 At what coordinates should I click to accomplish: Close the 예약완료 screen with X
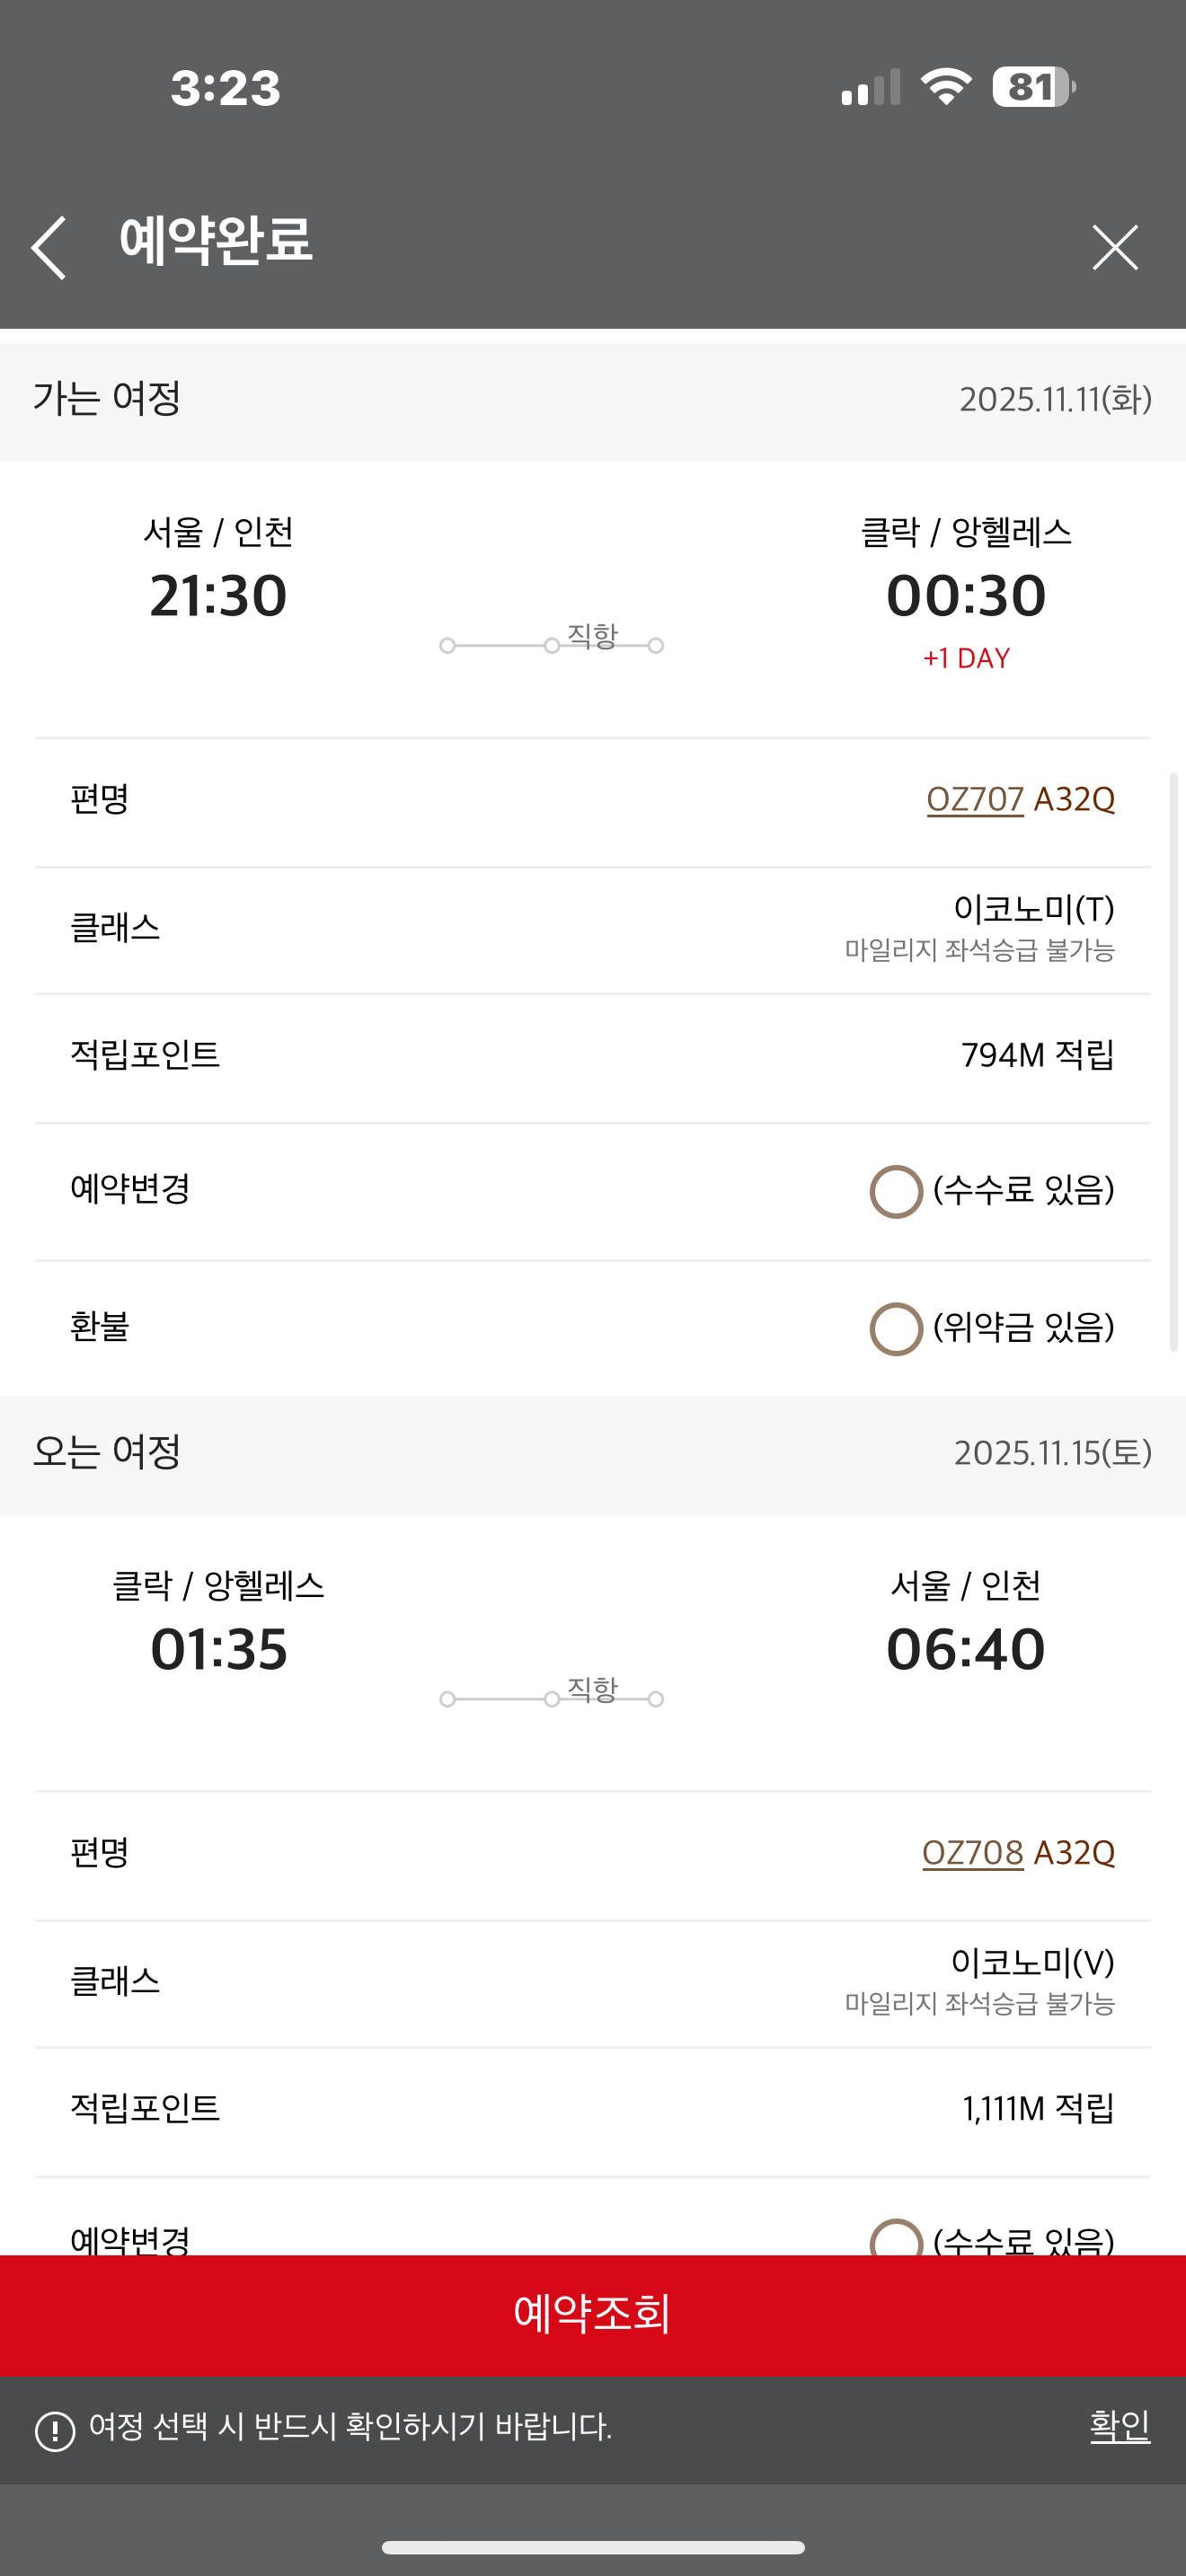[x=1114, y=247]
